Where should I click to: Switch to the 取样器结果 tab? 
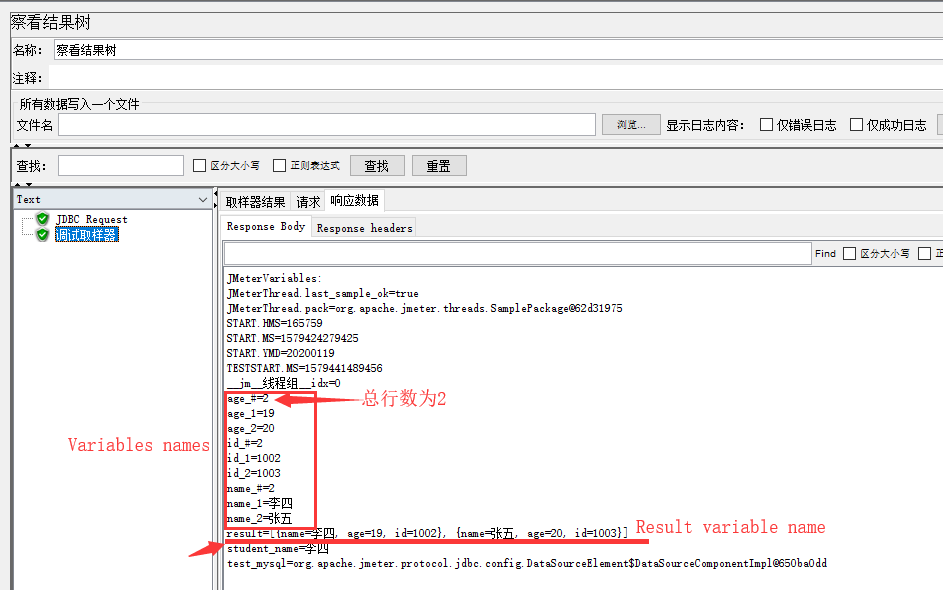(x=256, y=202)
